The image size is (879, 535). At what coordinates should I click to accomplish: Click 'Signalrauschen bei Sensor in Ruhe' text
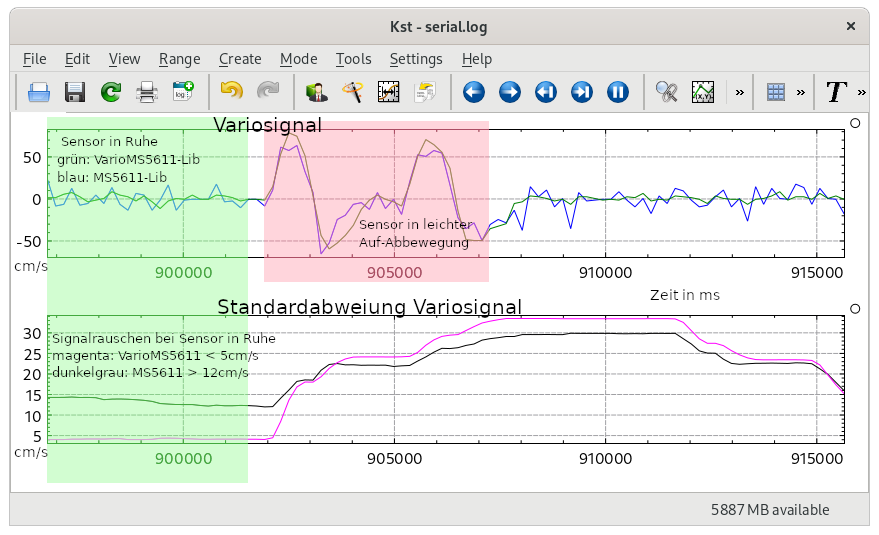pos(164,339)
